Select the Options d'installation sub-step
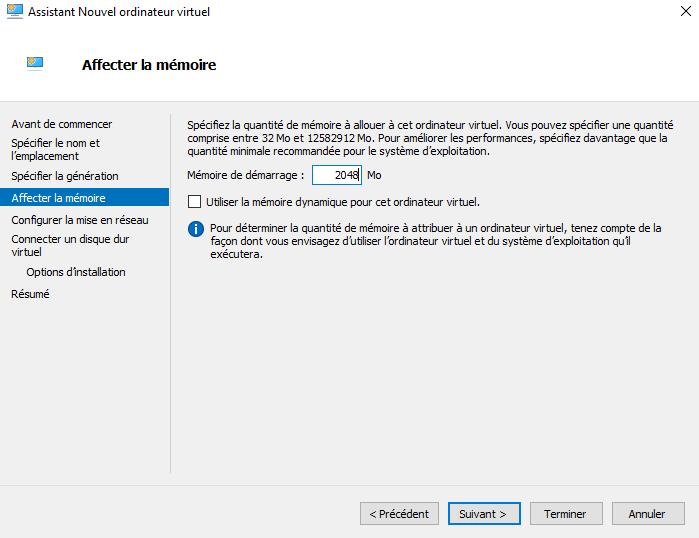The width and height of the screenshot is (699, 538). (x=76, y=272)
